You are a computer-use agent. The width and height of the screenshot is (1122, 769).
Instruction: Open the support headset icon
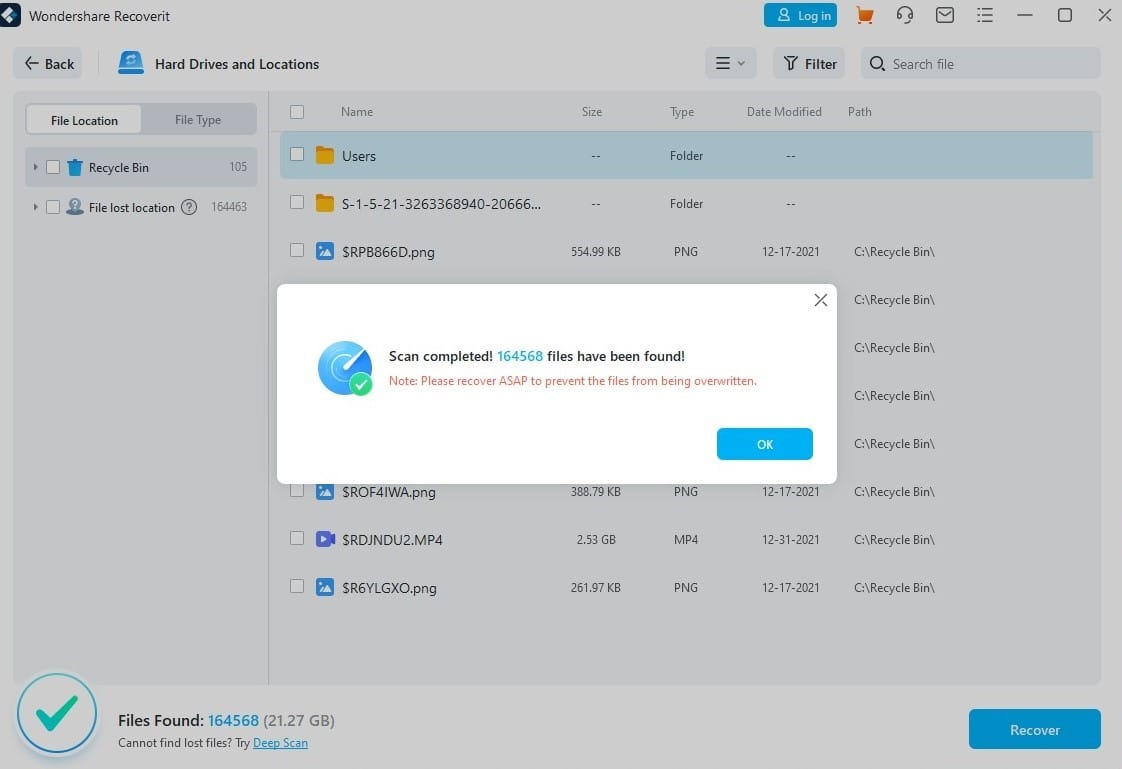point(904,15)
